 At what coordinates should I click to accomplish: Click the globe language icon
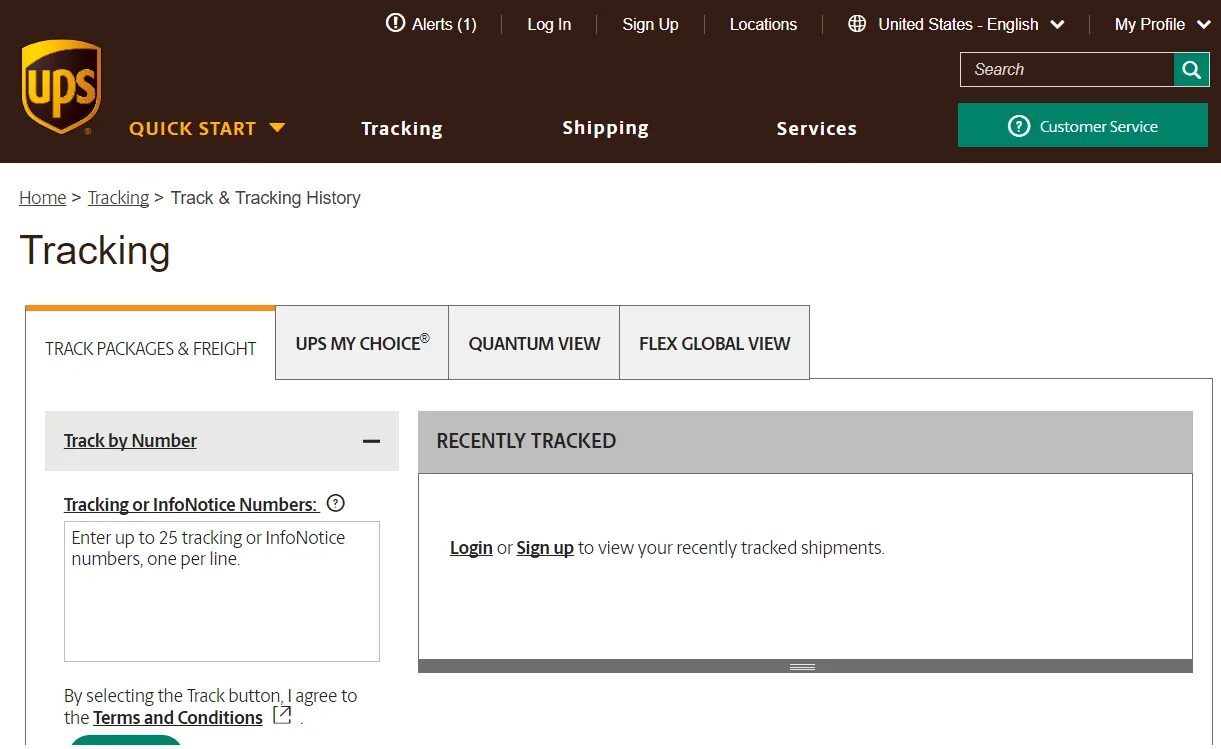point(857,24)
